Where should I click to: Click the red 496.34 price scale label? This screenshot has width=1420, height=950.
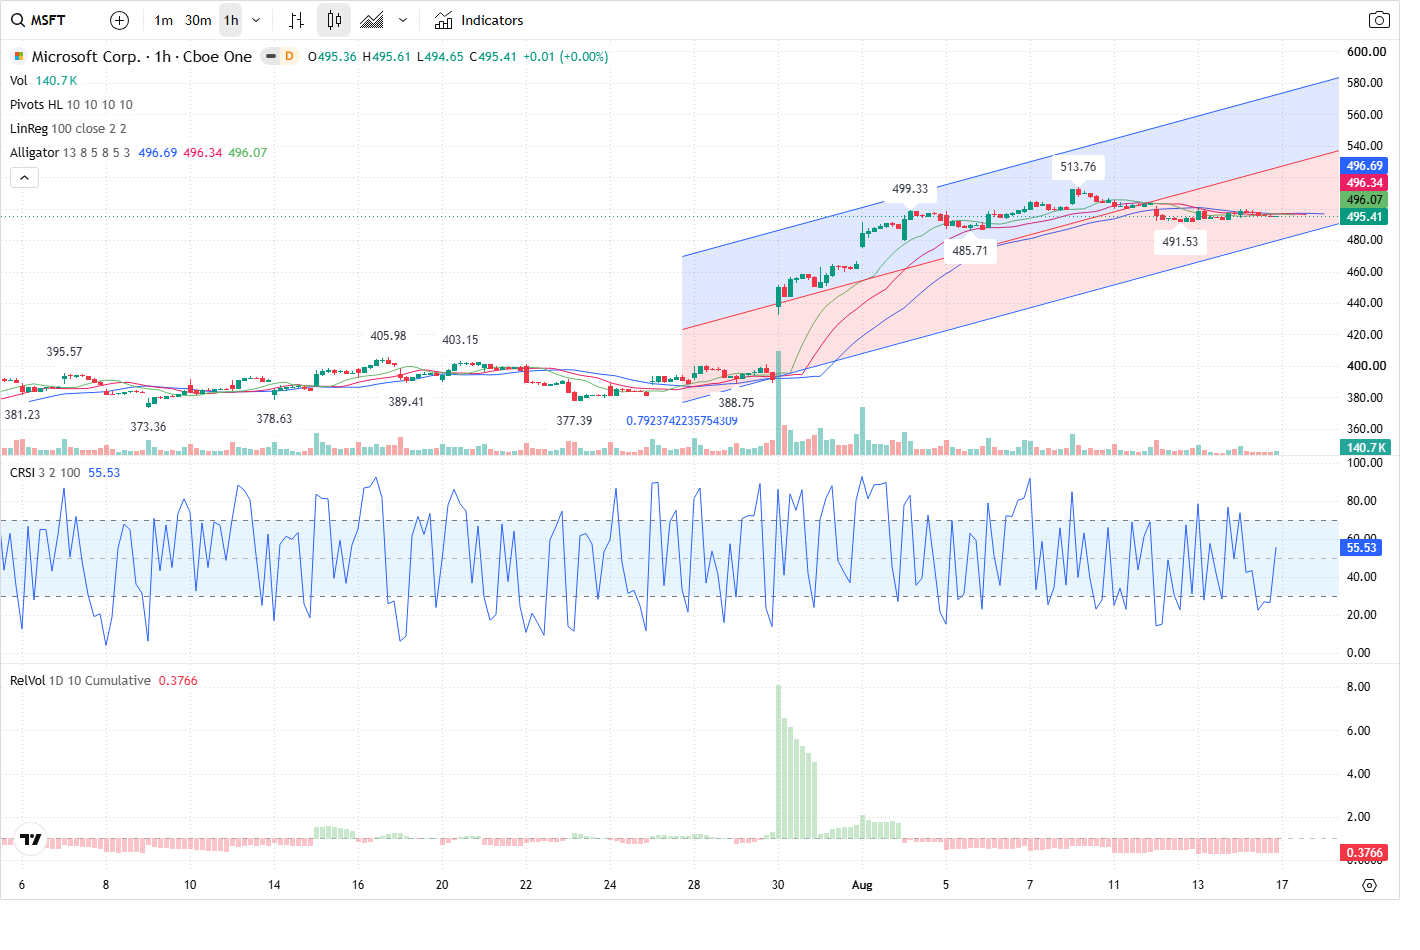1364,183
